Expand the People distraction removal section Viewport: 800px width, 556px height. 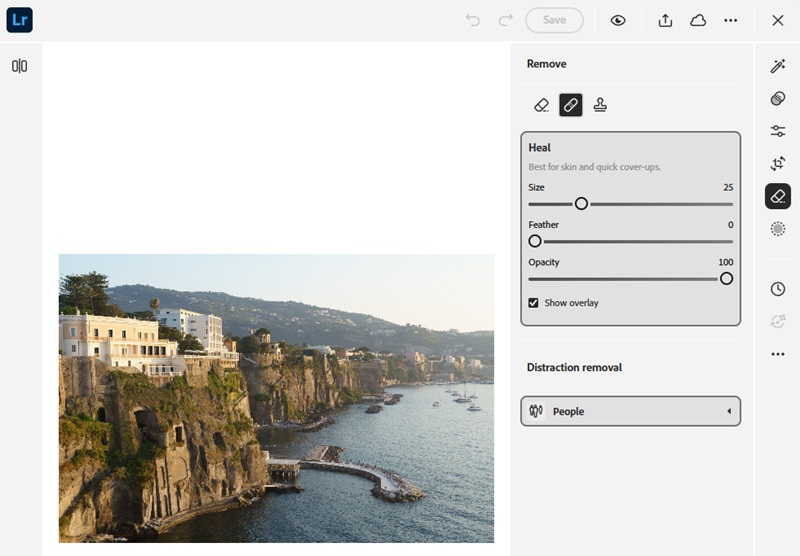click(630, 411)
